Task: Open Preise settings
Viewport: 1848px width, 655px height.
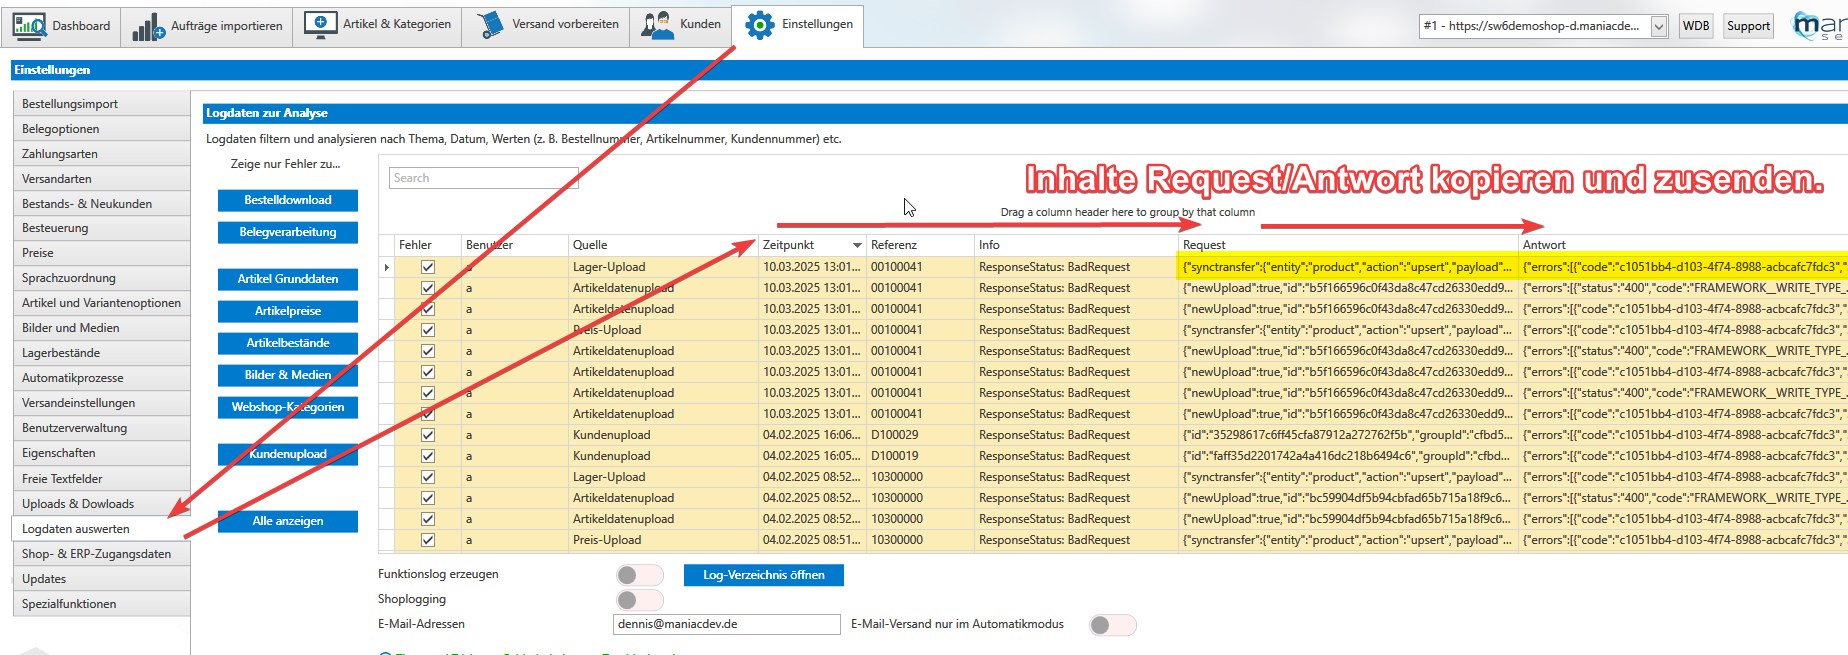Action: click(102, 253)
